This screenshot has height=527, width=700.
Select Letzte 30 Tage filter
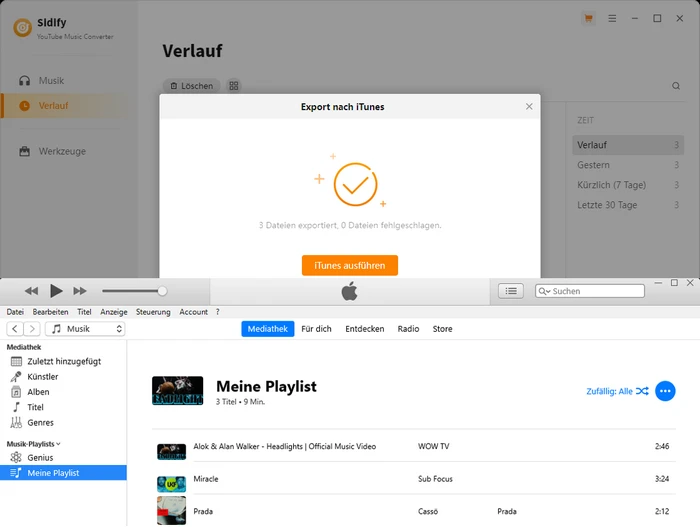click(x=628, y=205)
